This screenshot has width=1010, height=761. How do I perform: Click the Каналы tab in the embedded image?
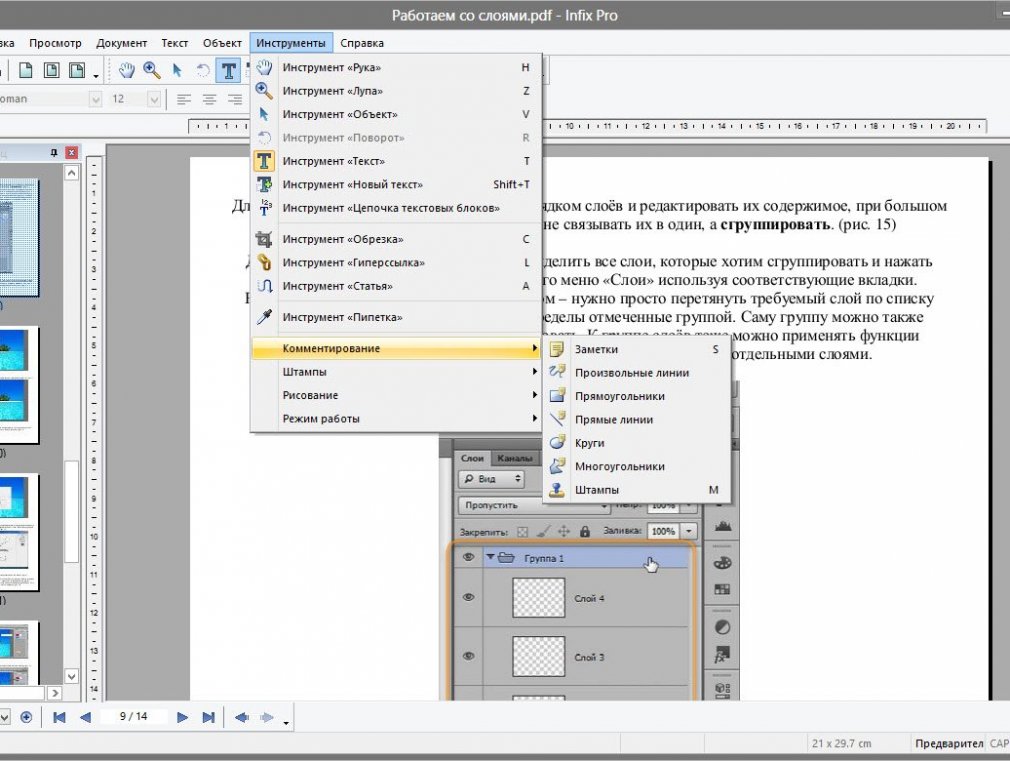515,458
